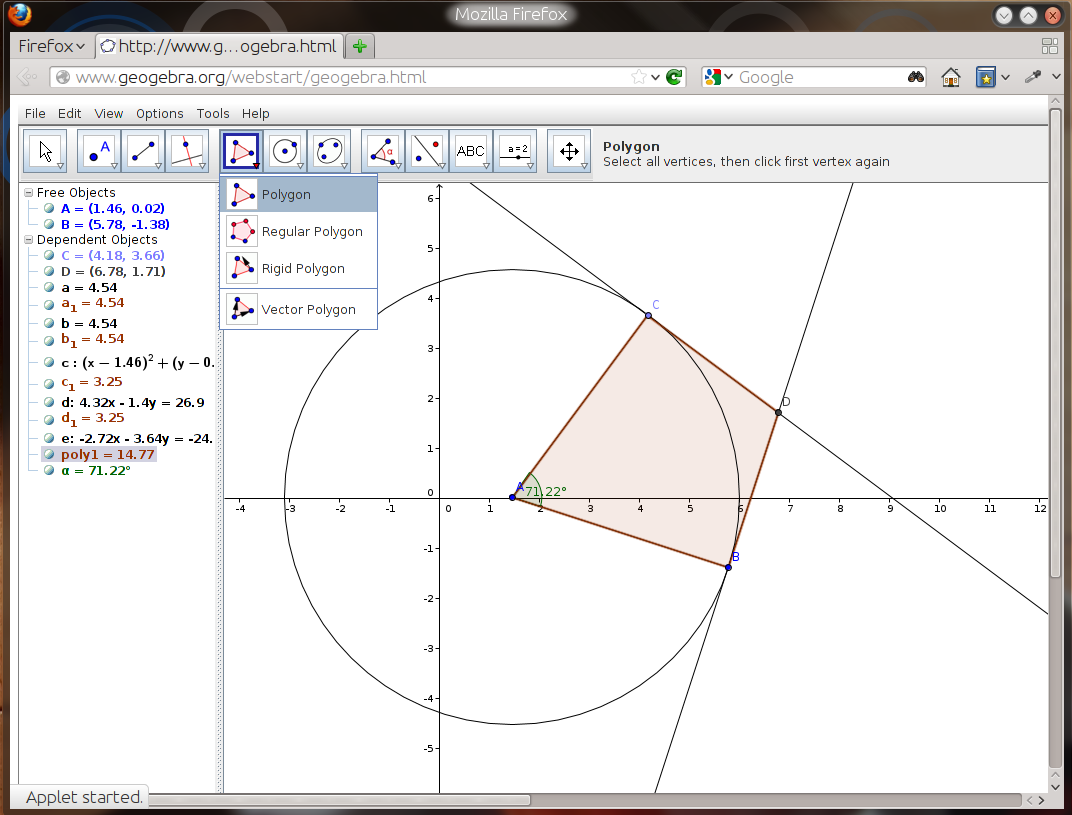Select the Perpendicular Line tool
The width and height of the screenshot is (1072, 815).
pos(187,150)
